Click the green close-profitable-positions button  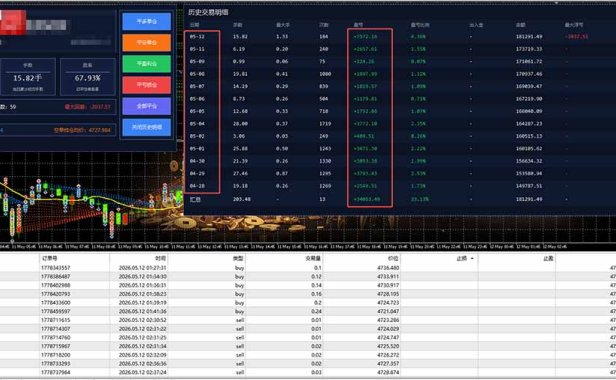(147, 64)
